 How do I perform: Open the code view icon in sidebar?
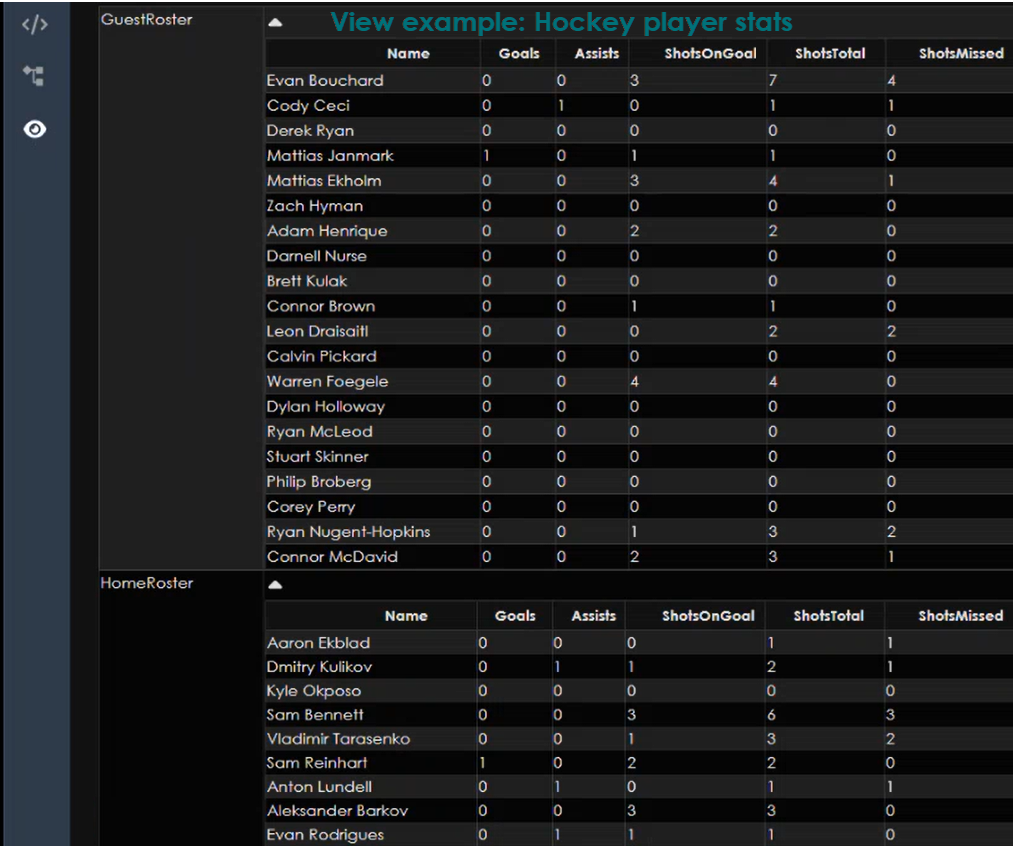point(35,25)
